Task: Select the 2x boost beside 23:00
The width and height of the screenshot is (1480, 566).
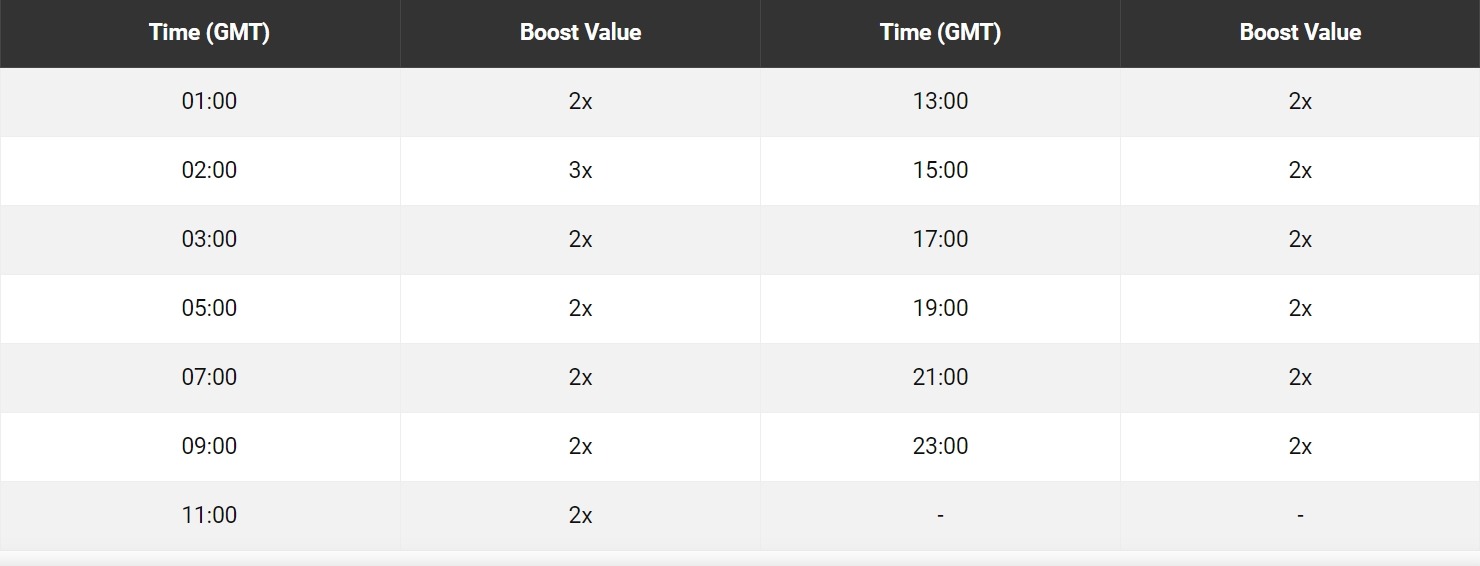Action: [x=1300, y=446]
